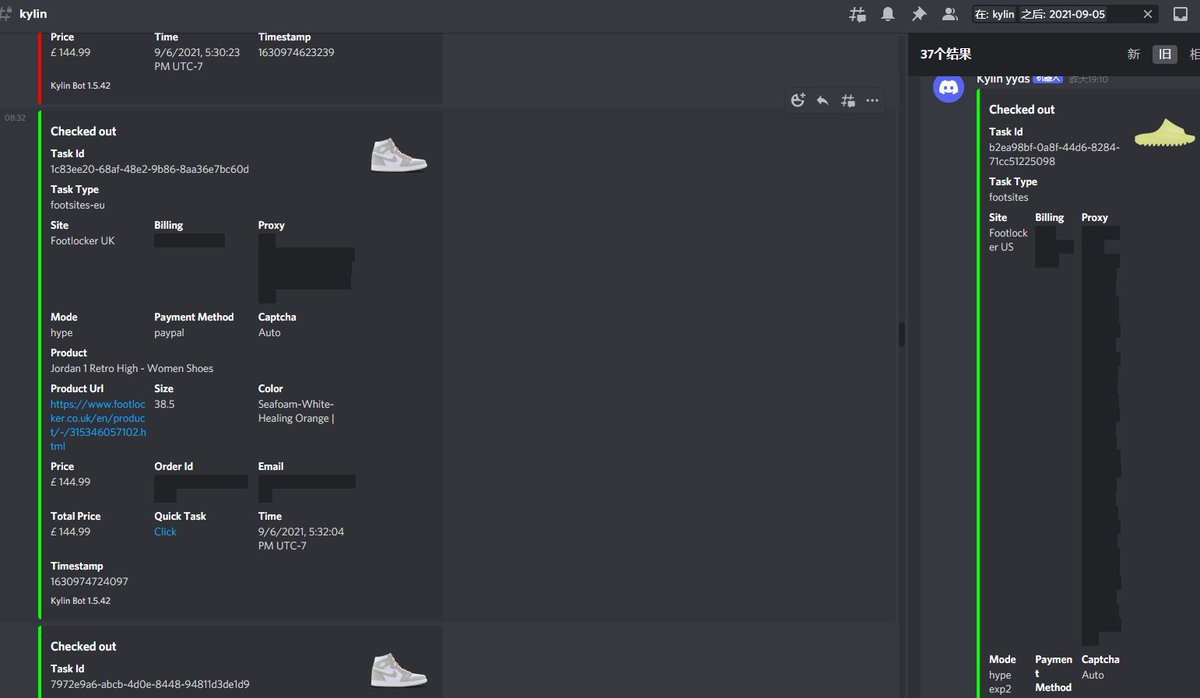Open the shoe thumbnail in the bottom embed

(x=399, y=669)
